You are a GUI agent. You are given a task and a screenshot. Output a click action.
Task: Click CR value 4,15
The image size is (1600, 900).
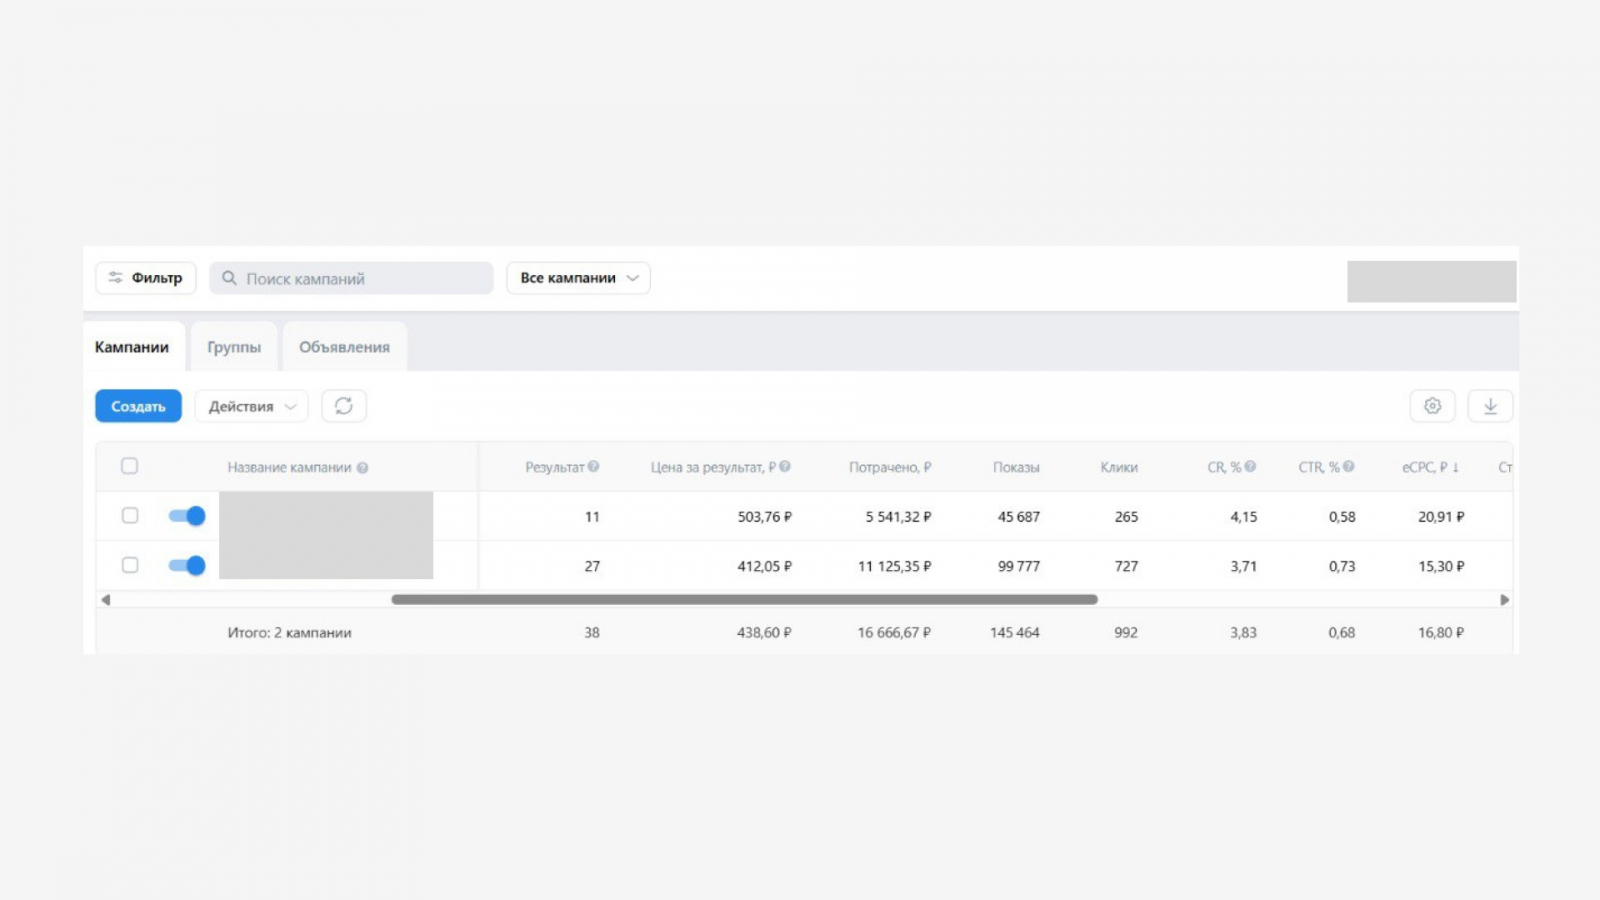[1244, 517]
